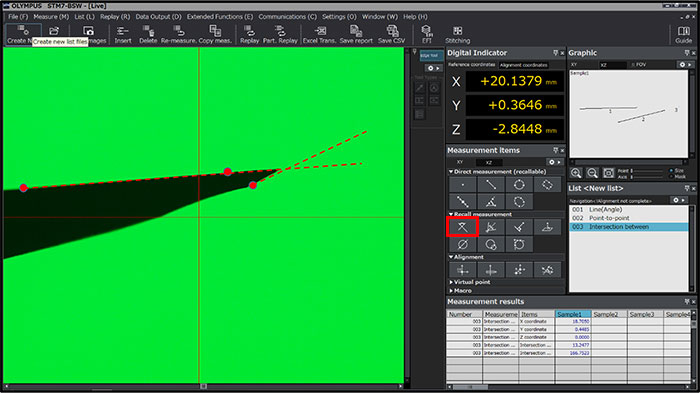Fit the Graphic view to screen

pos(608,173)
